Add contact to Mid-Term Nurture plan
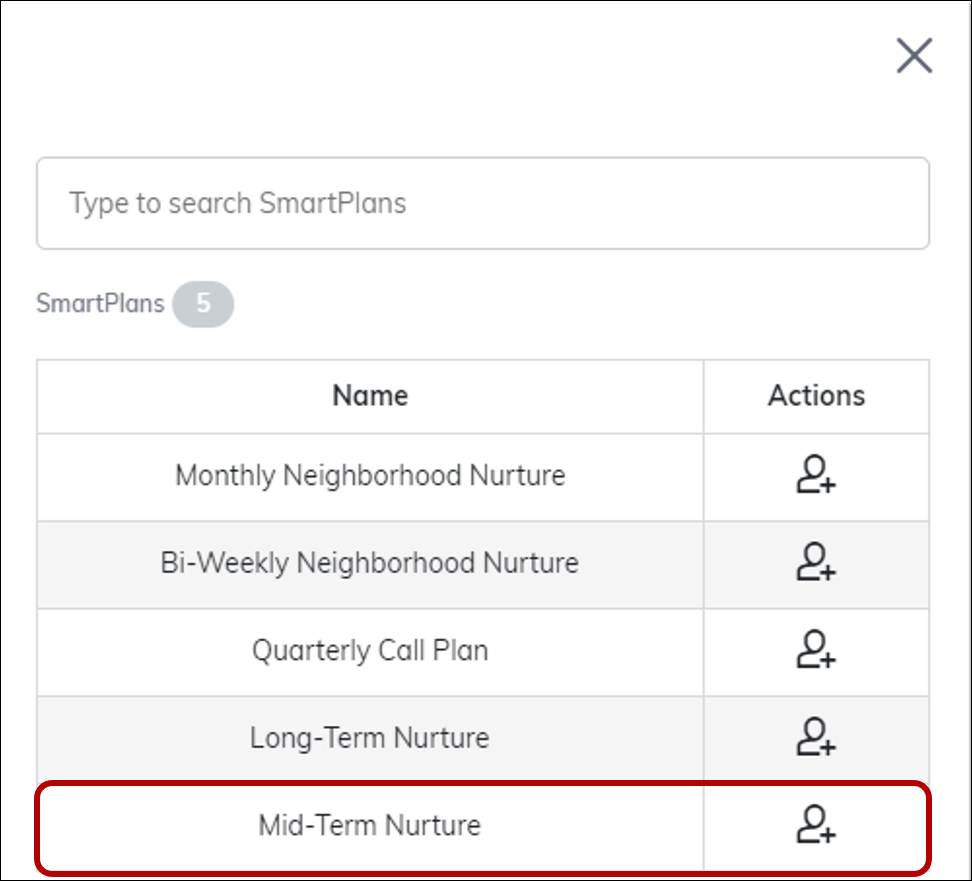Image resolution: width=972 pixels, height=881 pixels. (x=816, y=825)
